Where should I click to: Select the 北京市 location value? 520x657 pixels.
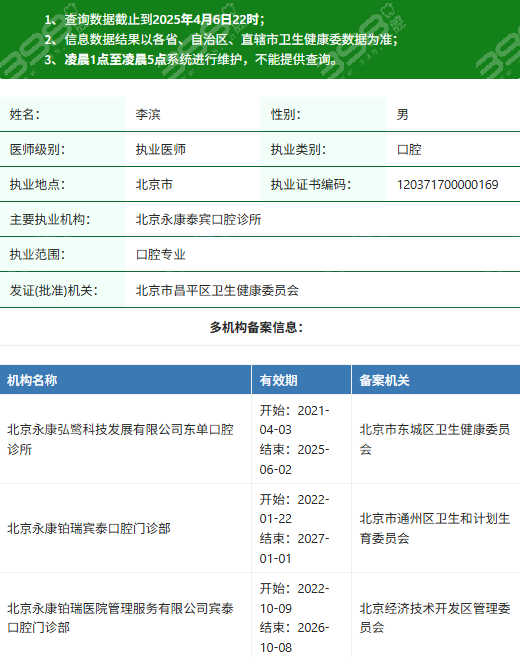click(x=154, y=185)
